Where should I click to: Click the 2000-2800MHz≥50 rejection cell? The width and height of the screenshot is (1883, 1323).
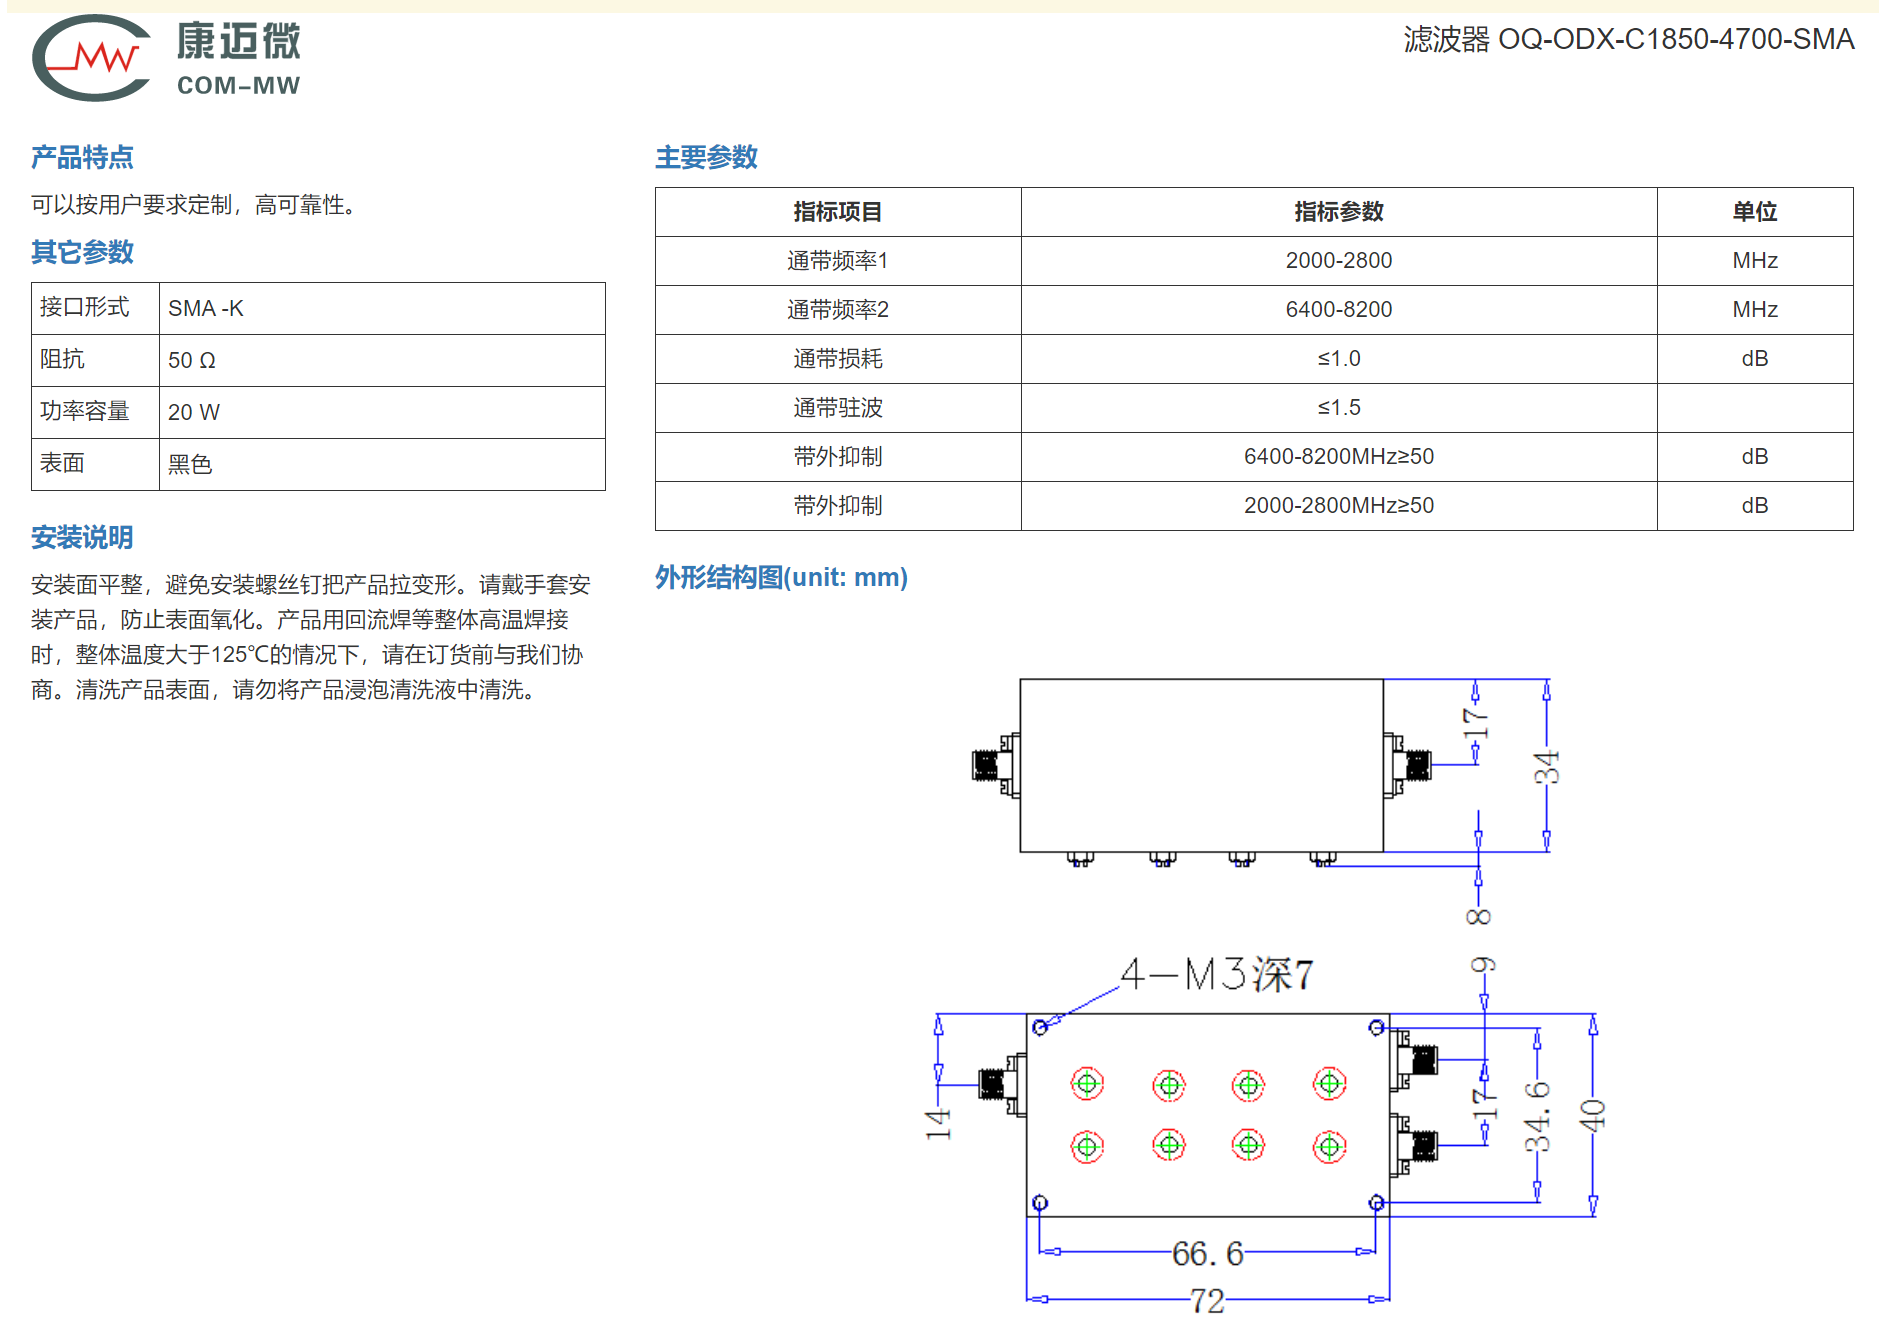[x=1339, y=506]
